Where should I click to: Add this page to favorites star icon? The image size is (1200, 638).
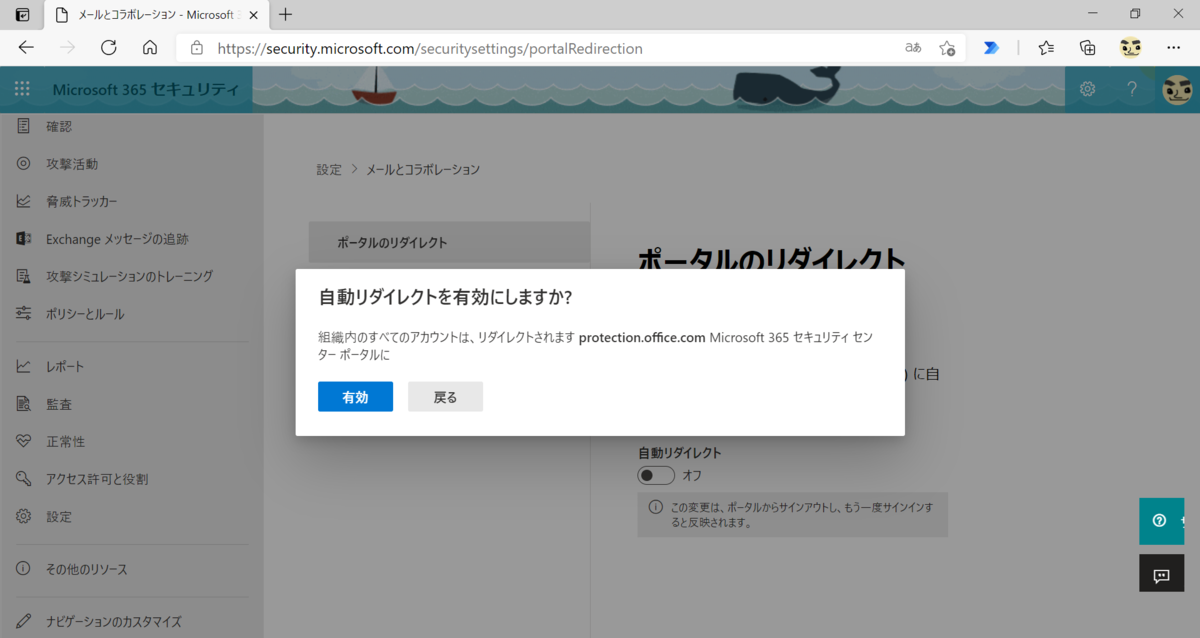[946, 47]
